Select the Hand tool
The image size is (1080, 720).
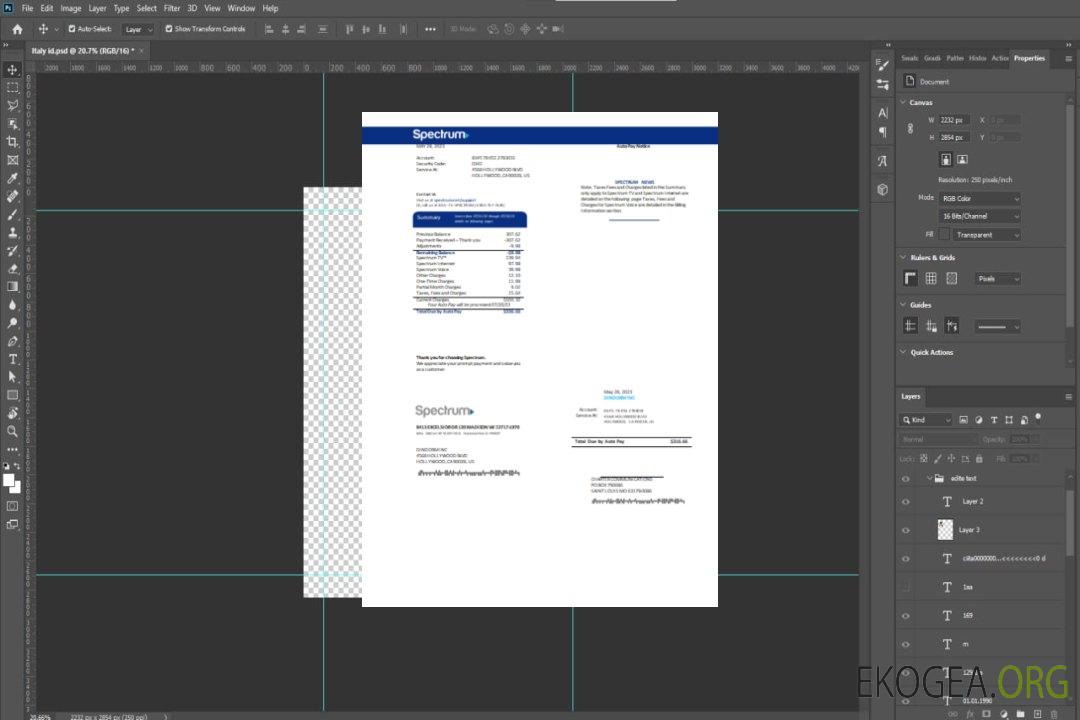click(12, 413)
